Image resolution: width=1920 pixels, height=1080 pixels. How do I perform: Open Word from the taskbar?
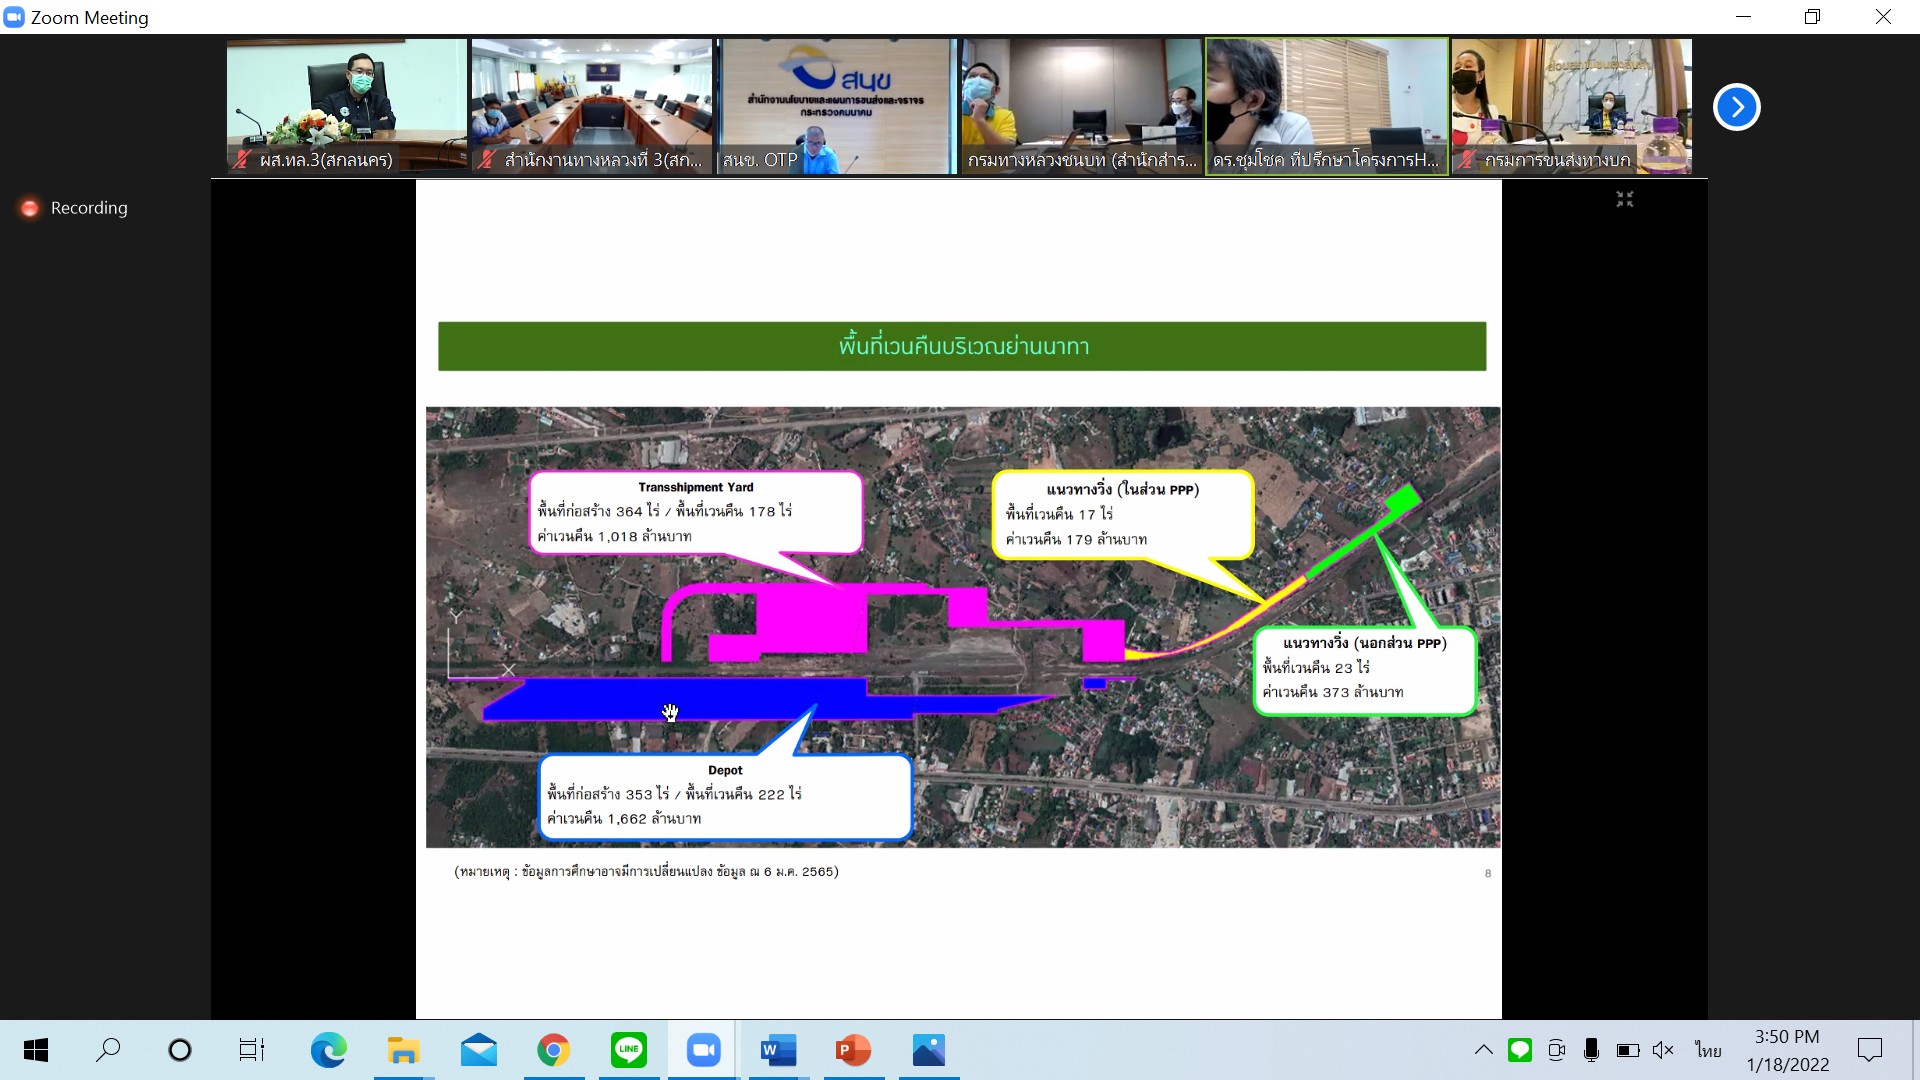[x=778, y=1050]
